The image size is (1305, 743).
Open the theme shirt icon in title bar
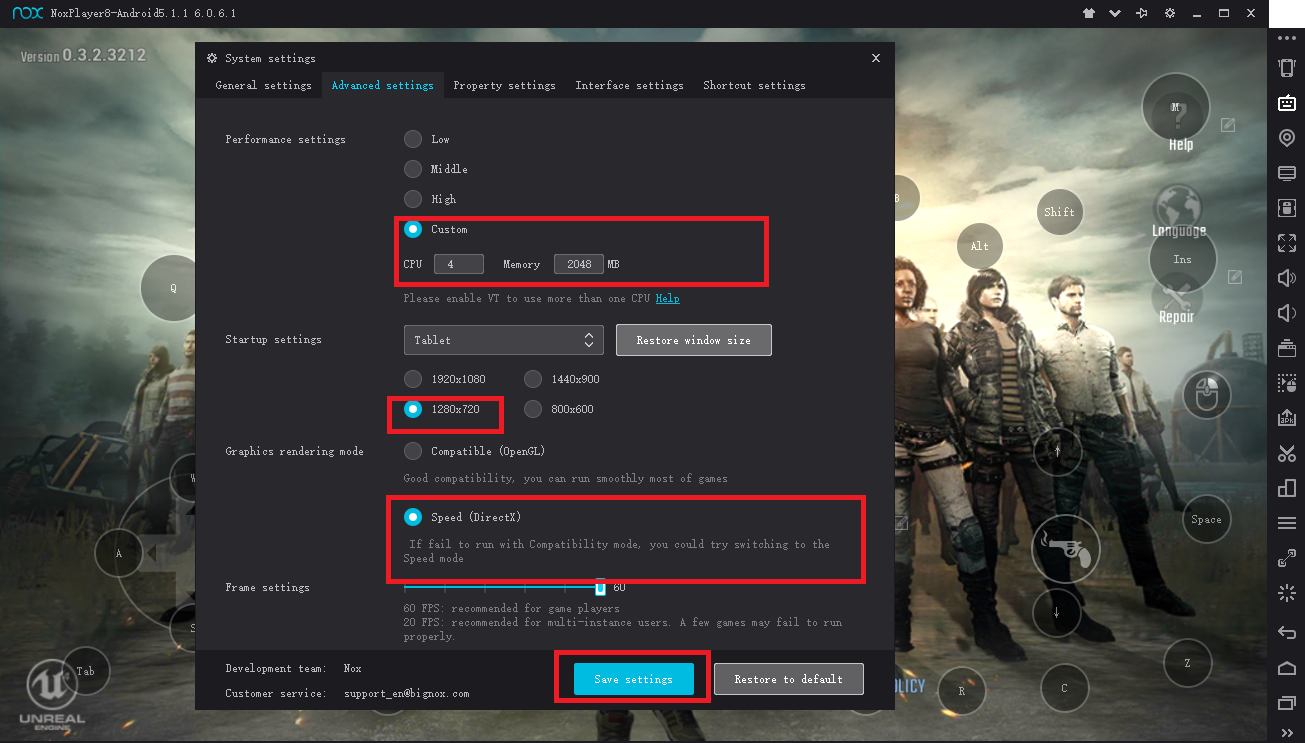coord(1089,14)
